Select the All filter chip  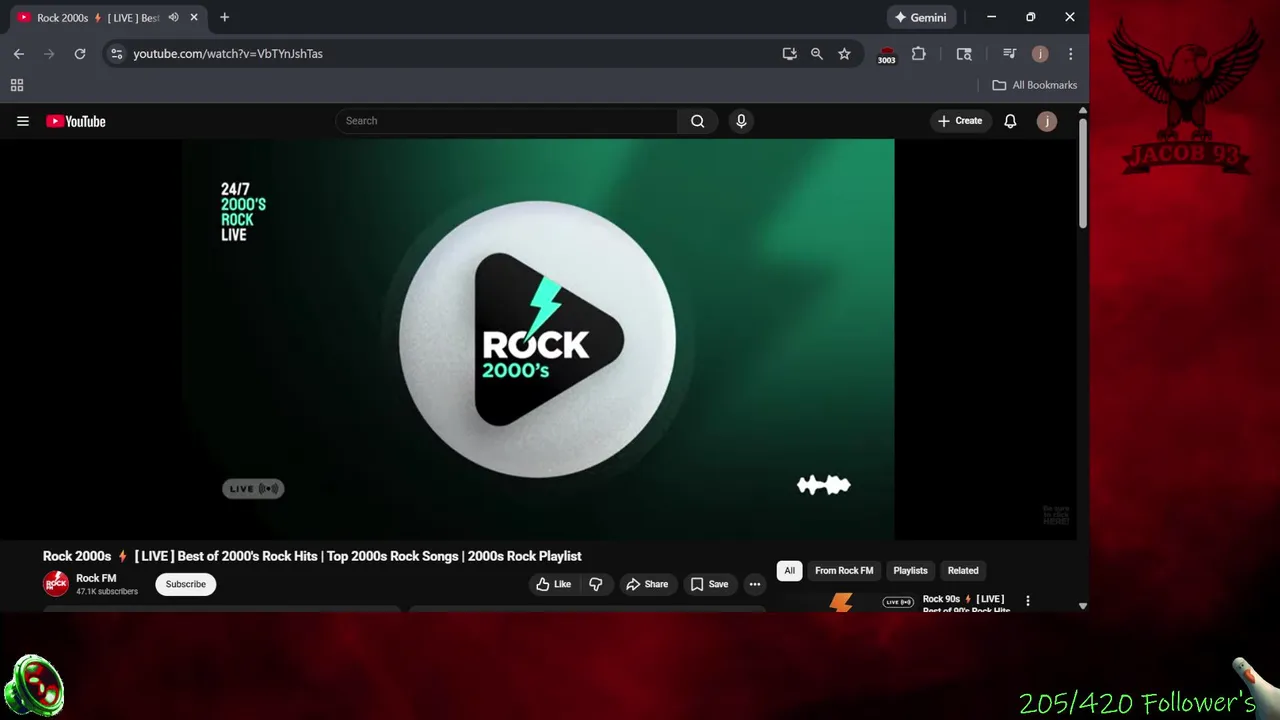click(789, 570)
